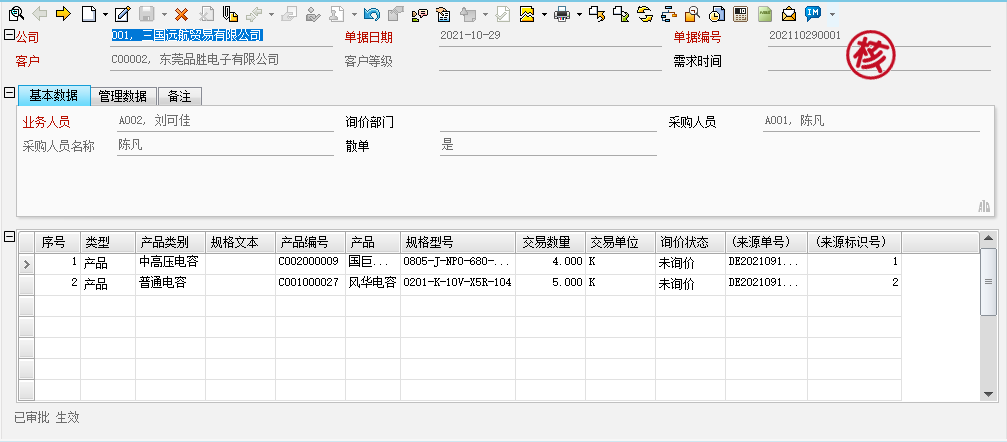The width and height of the screenshot is (1007, 442).
Task: Click the search document magnifier icon
Action: pos(16,14)
